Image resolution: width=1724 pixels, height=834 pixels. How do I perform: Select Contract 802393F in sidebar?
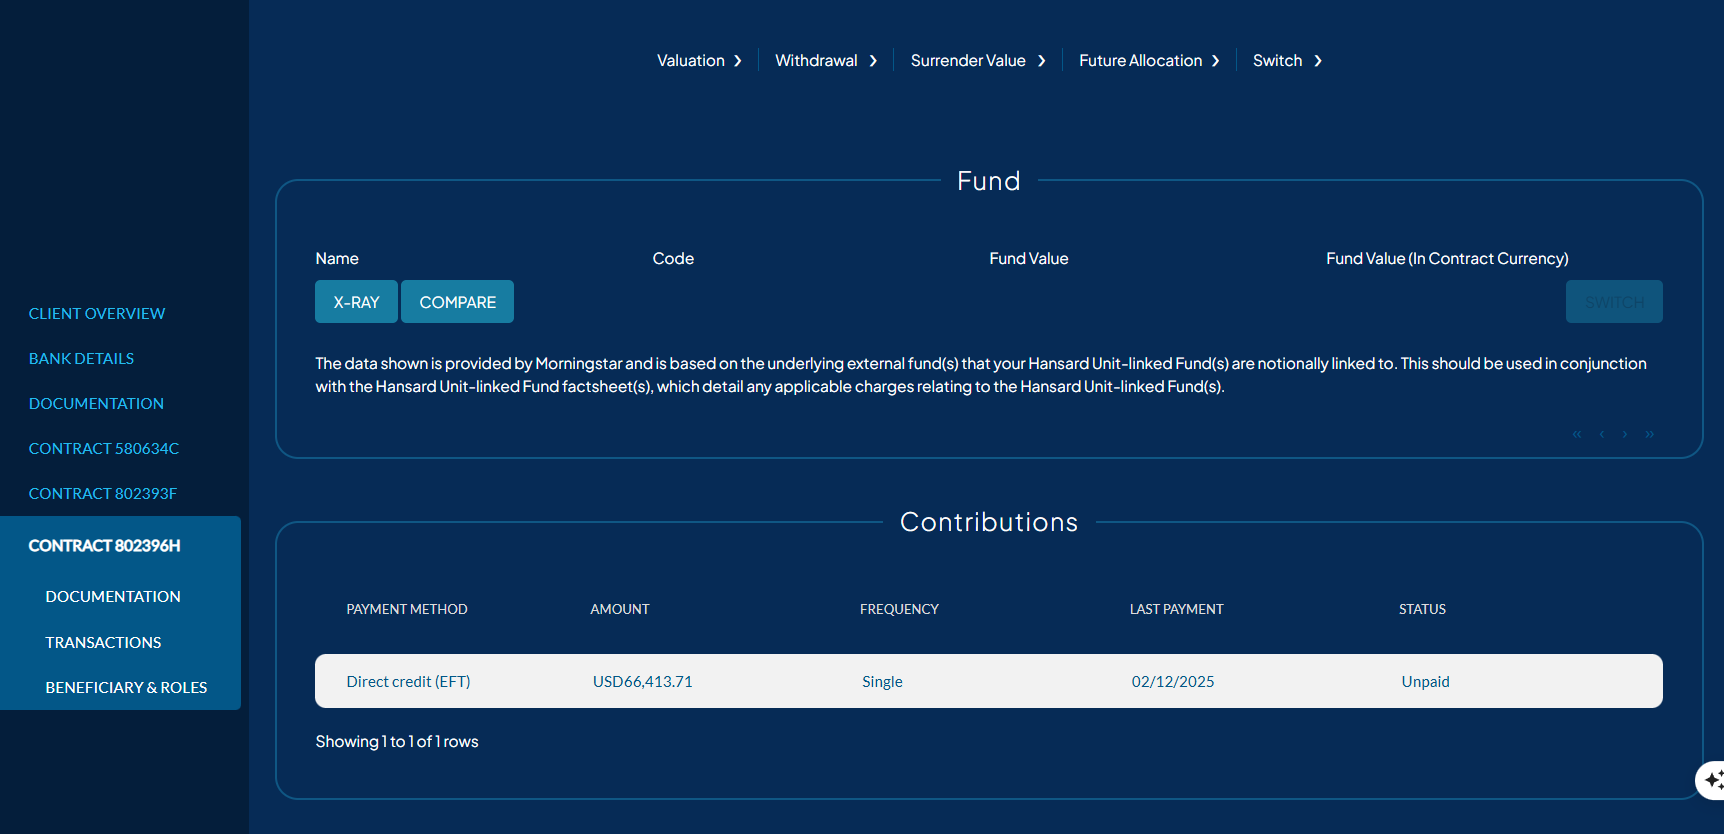[103, 494]
